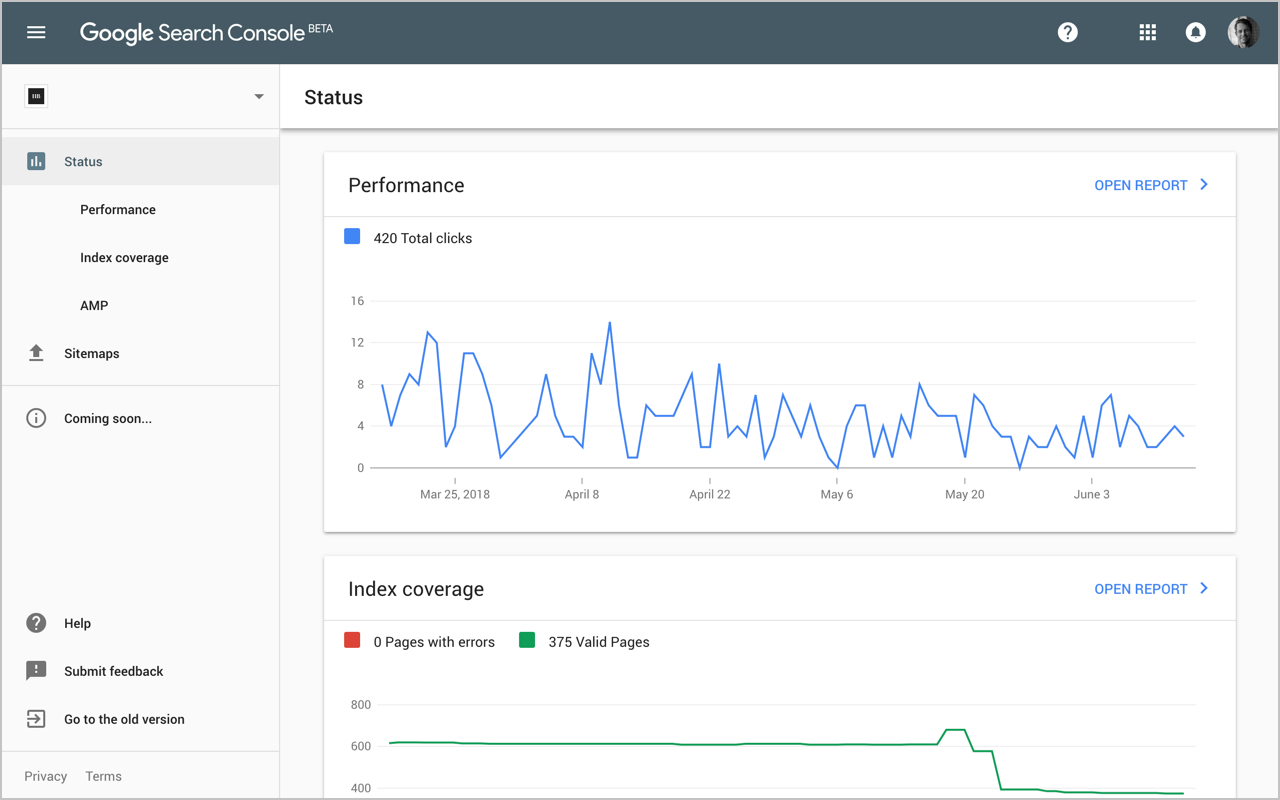Click chevron next to Performance Open Report
1280x800 pixels.
(1204, 185)
